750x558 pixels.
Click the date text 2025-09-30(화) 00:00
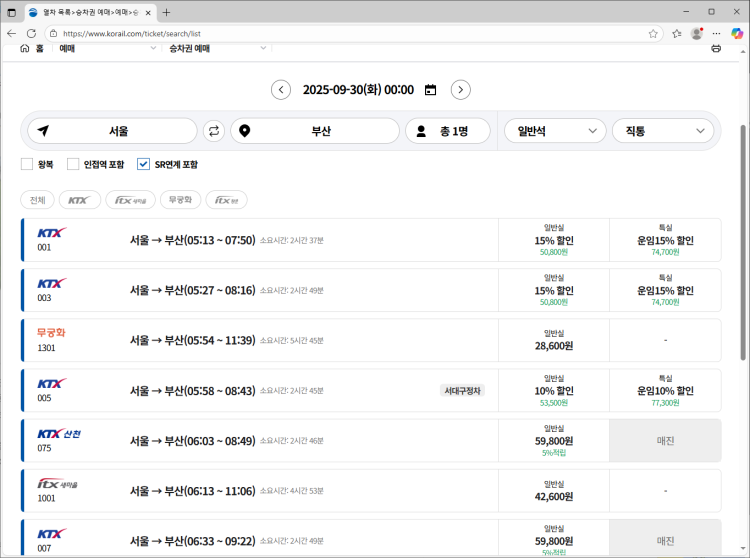(358, 90)
